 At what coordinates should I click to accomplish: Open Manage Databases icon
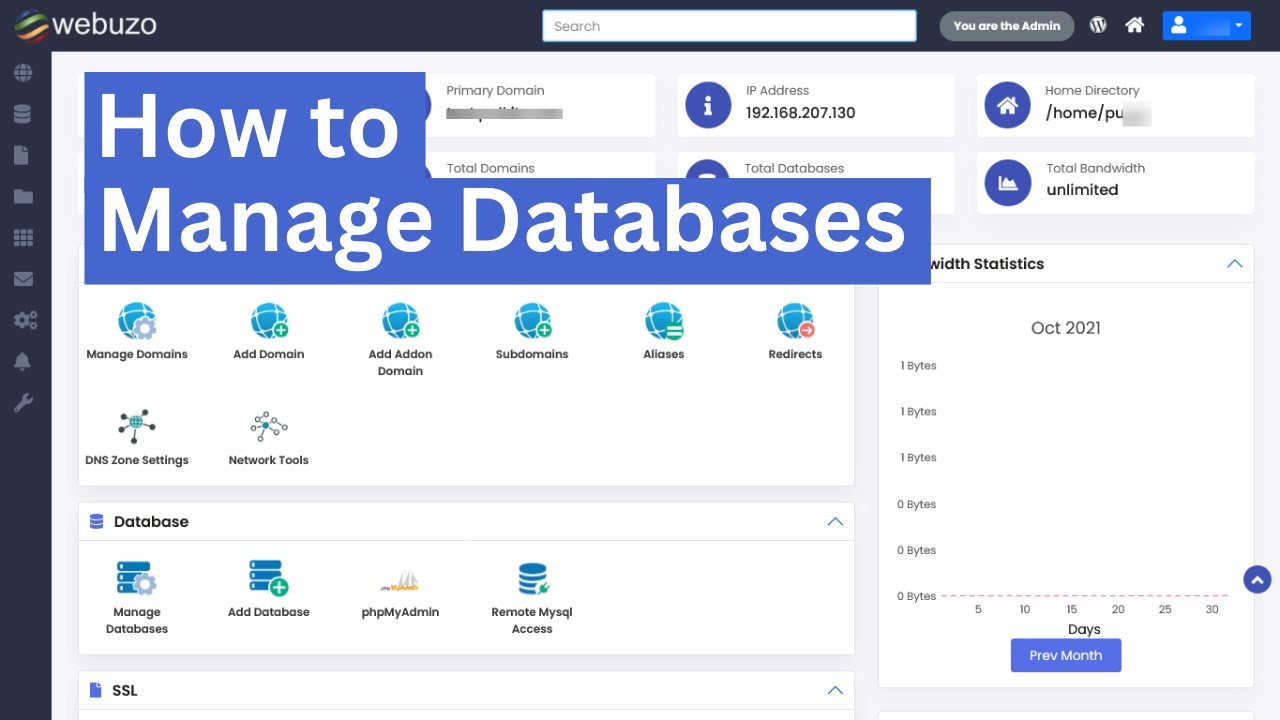136,579
